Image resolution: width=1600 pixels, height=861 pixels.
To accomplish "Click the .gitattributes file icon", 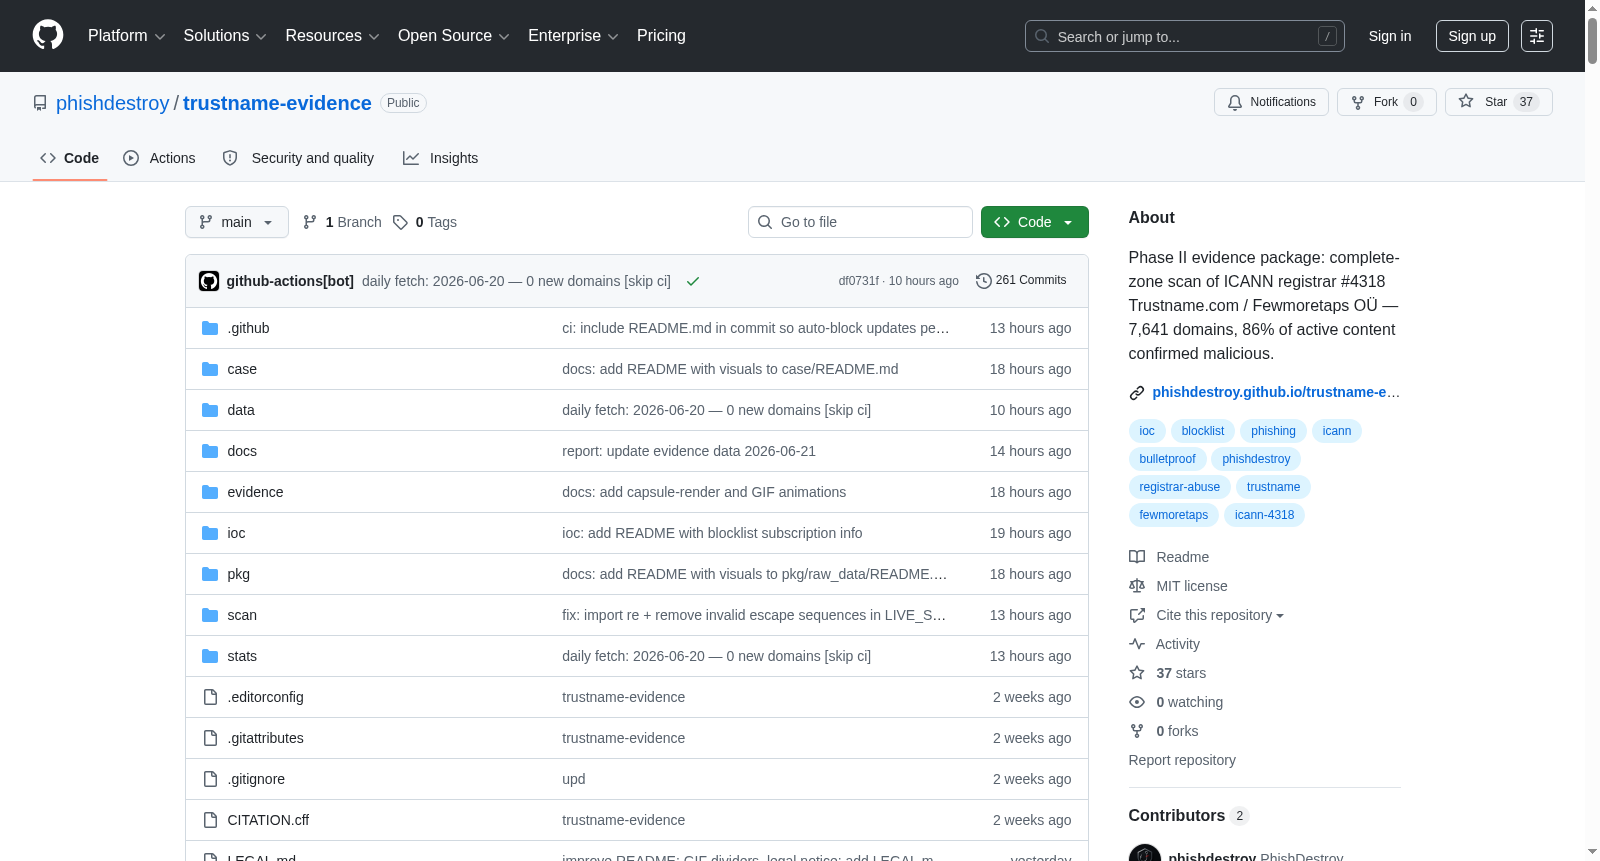I will click(x=210, y=738).
